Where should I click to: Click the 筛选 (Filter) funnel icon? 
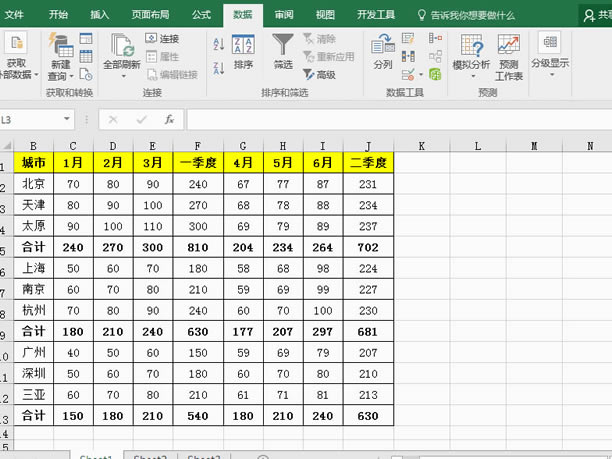point(284,50)
